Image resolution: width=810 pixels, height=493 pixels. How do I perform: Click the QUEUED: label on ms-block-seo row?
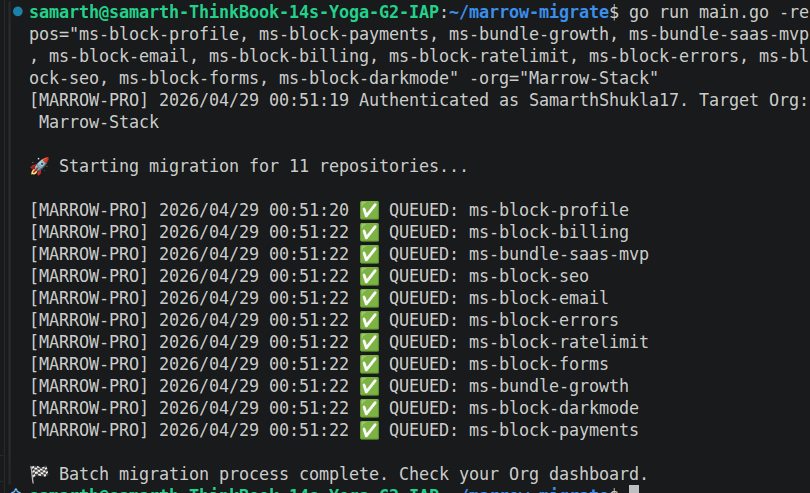(424, 276)
